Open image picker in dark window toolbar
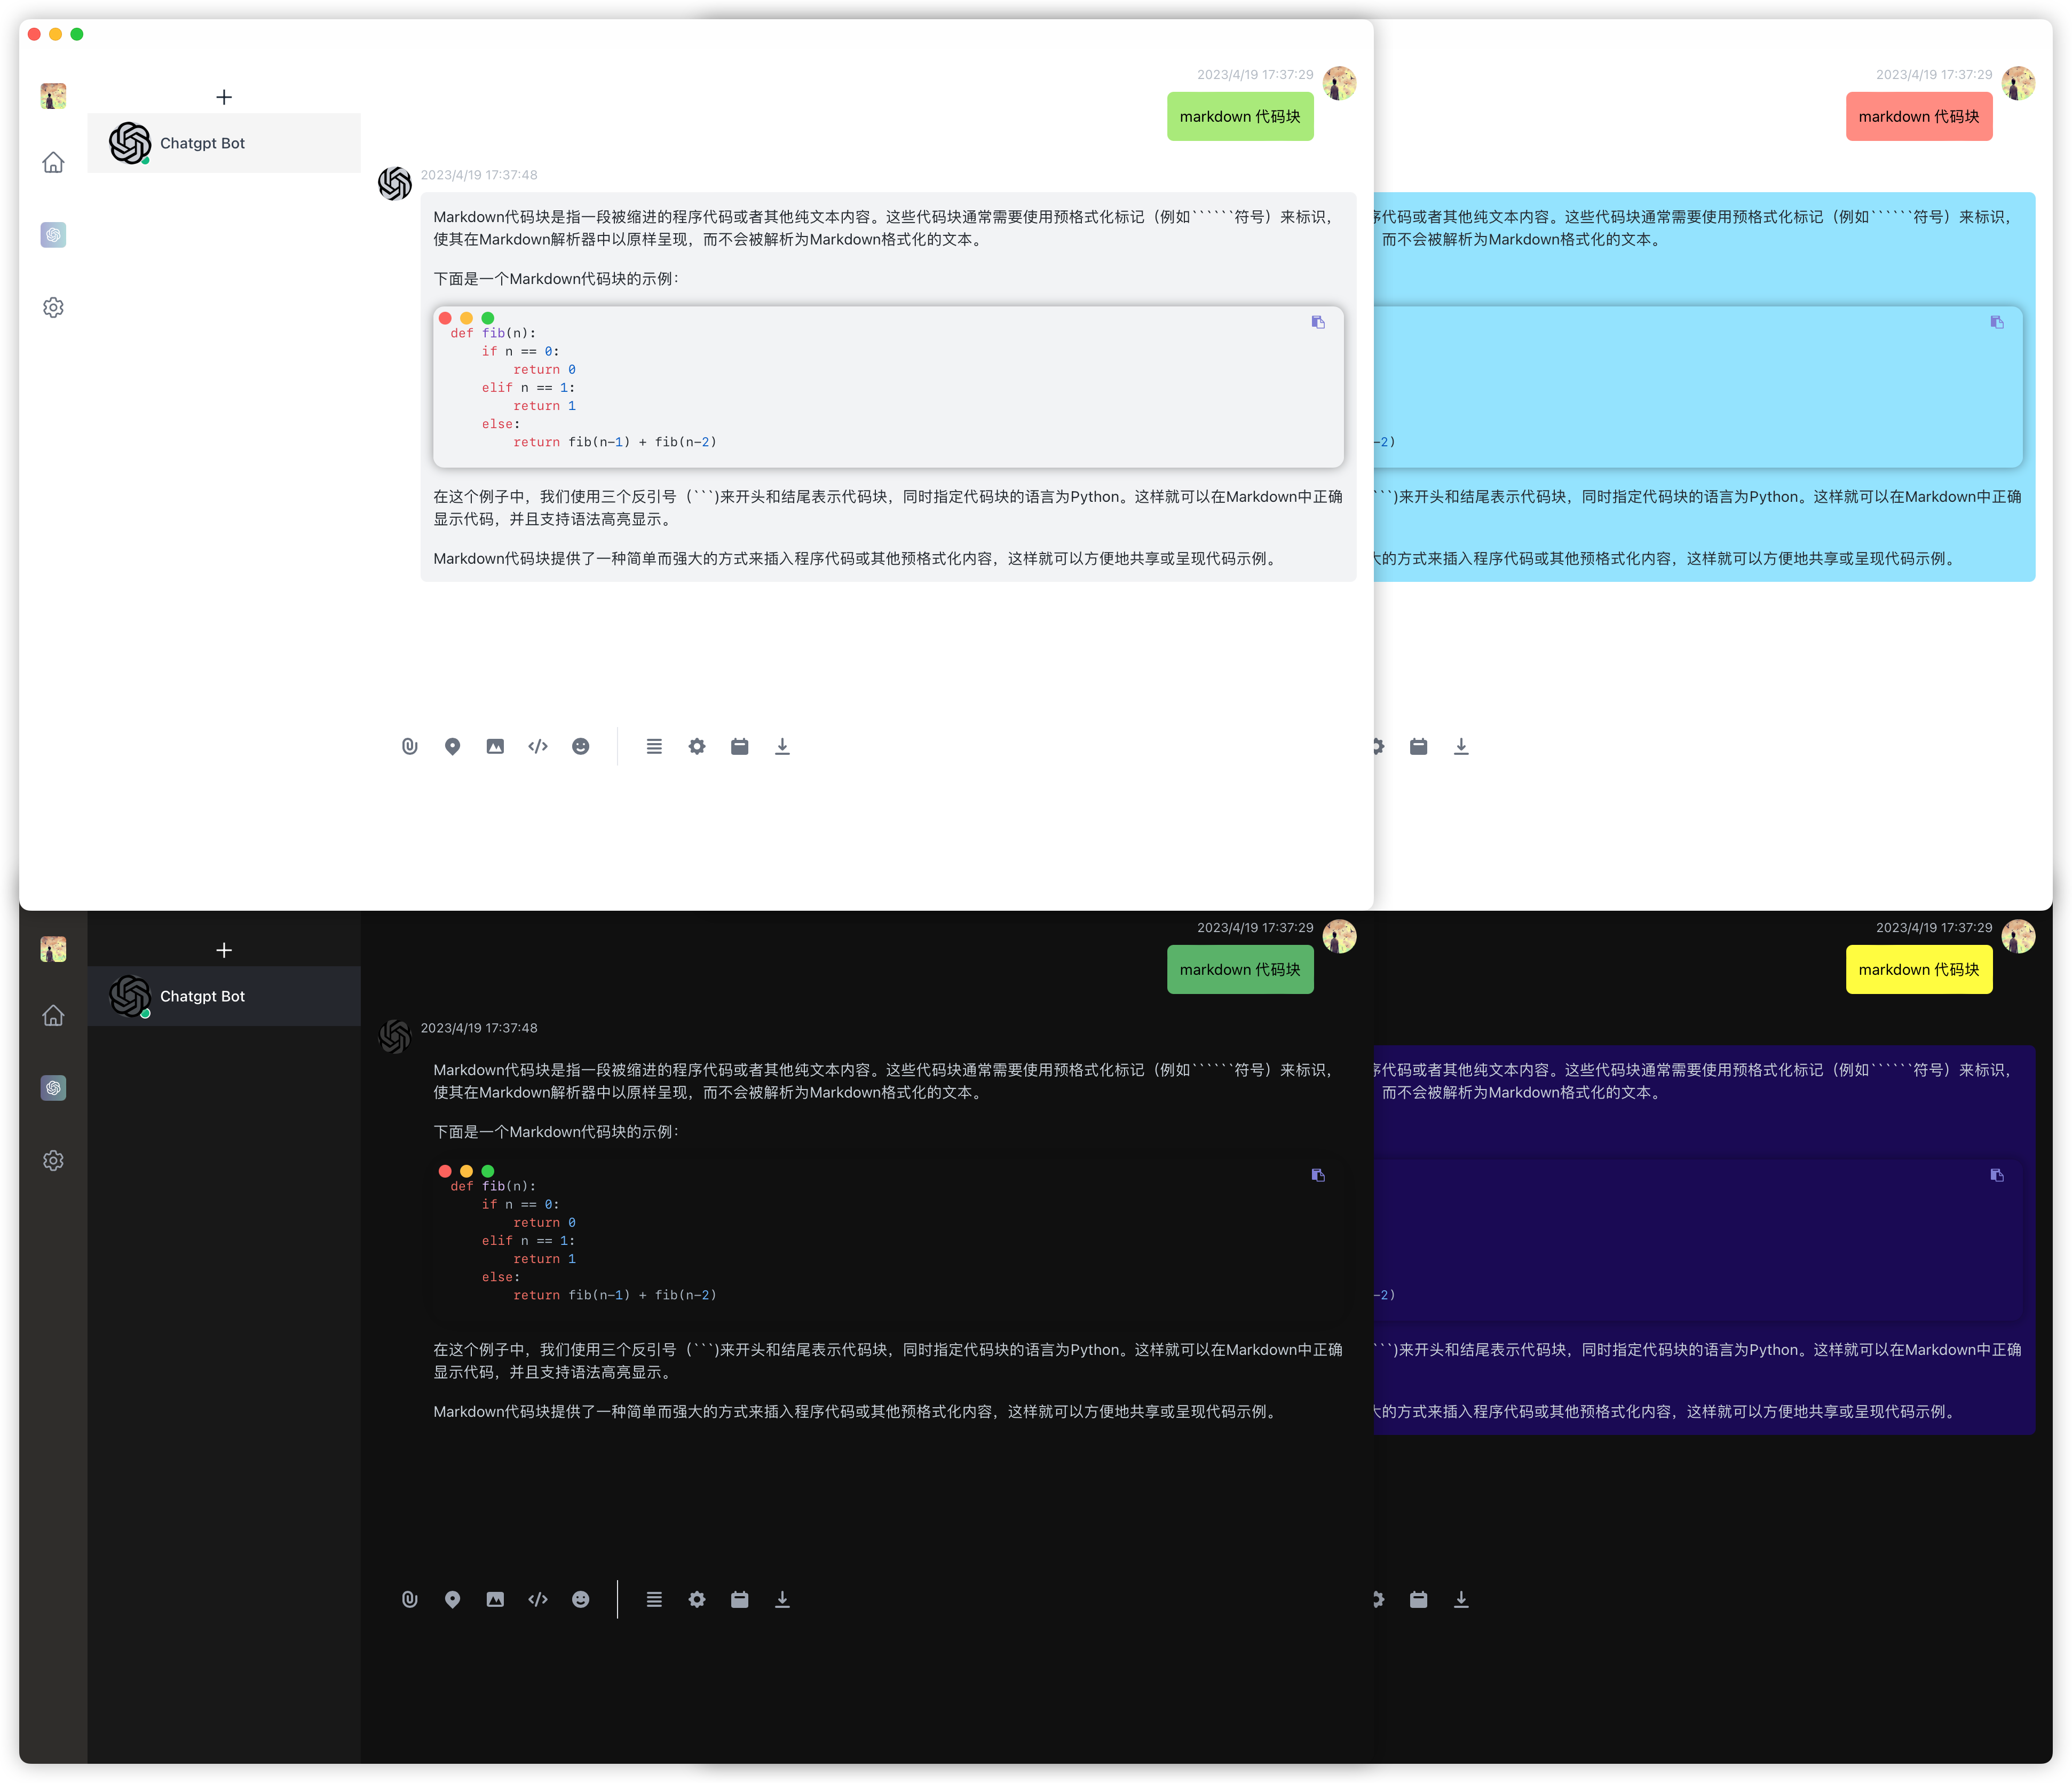 pos(495,1599)
